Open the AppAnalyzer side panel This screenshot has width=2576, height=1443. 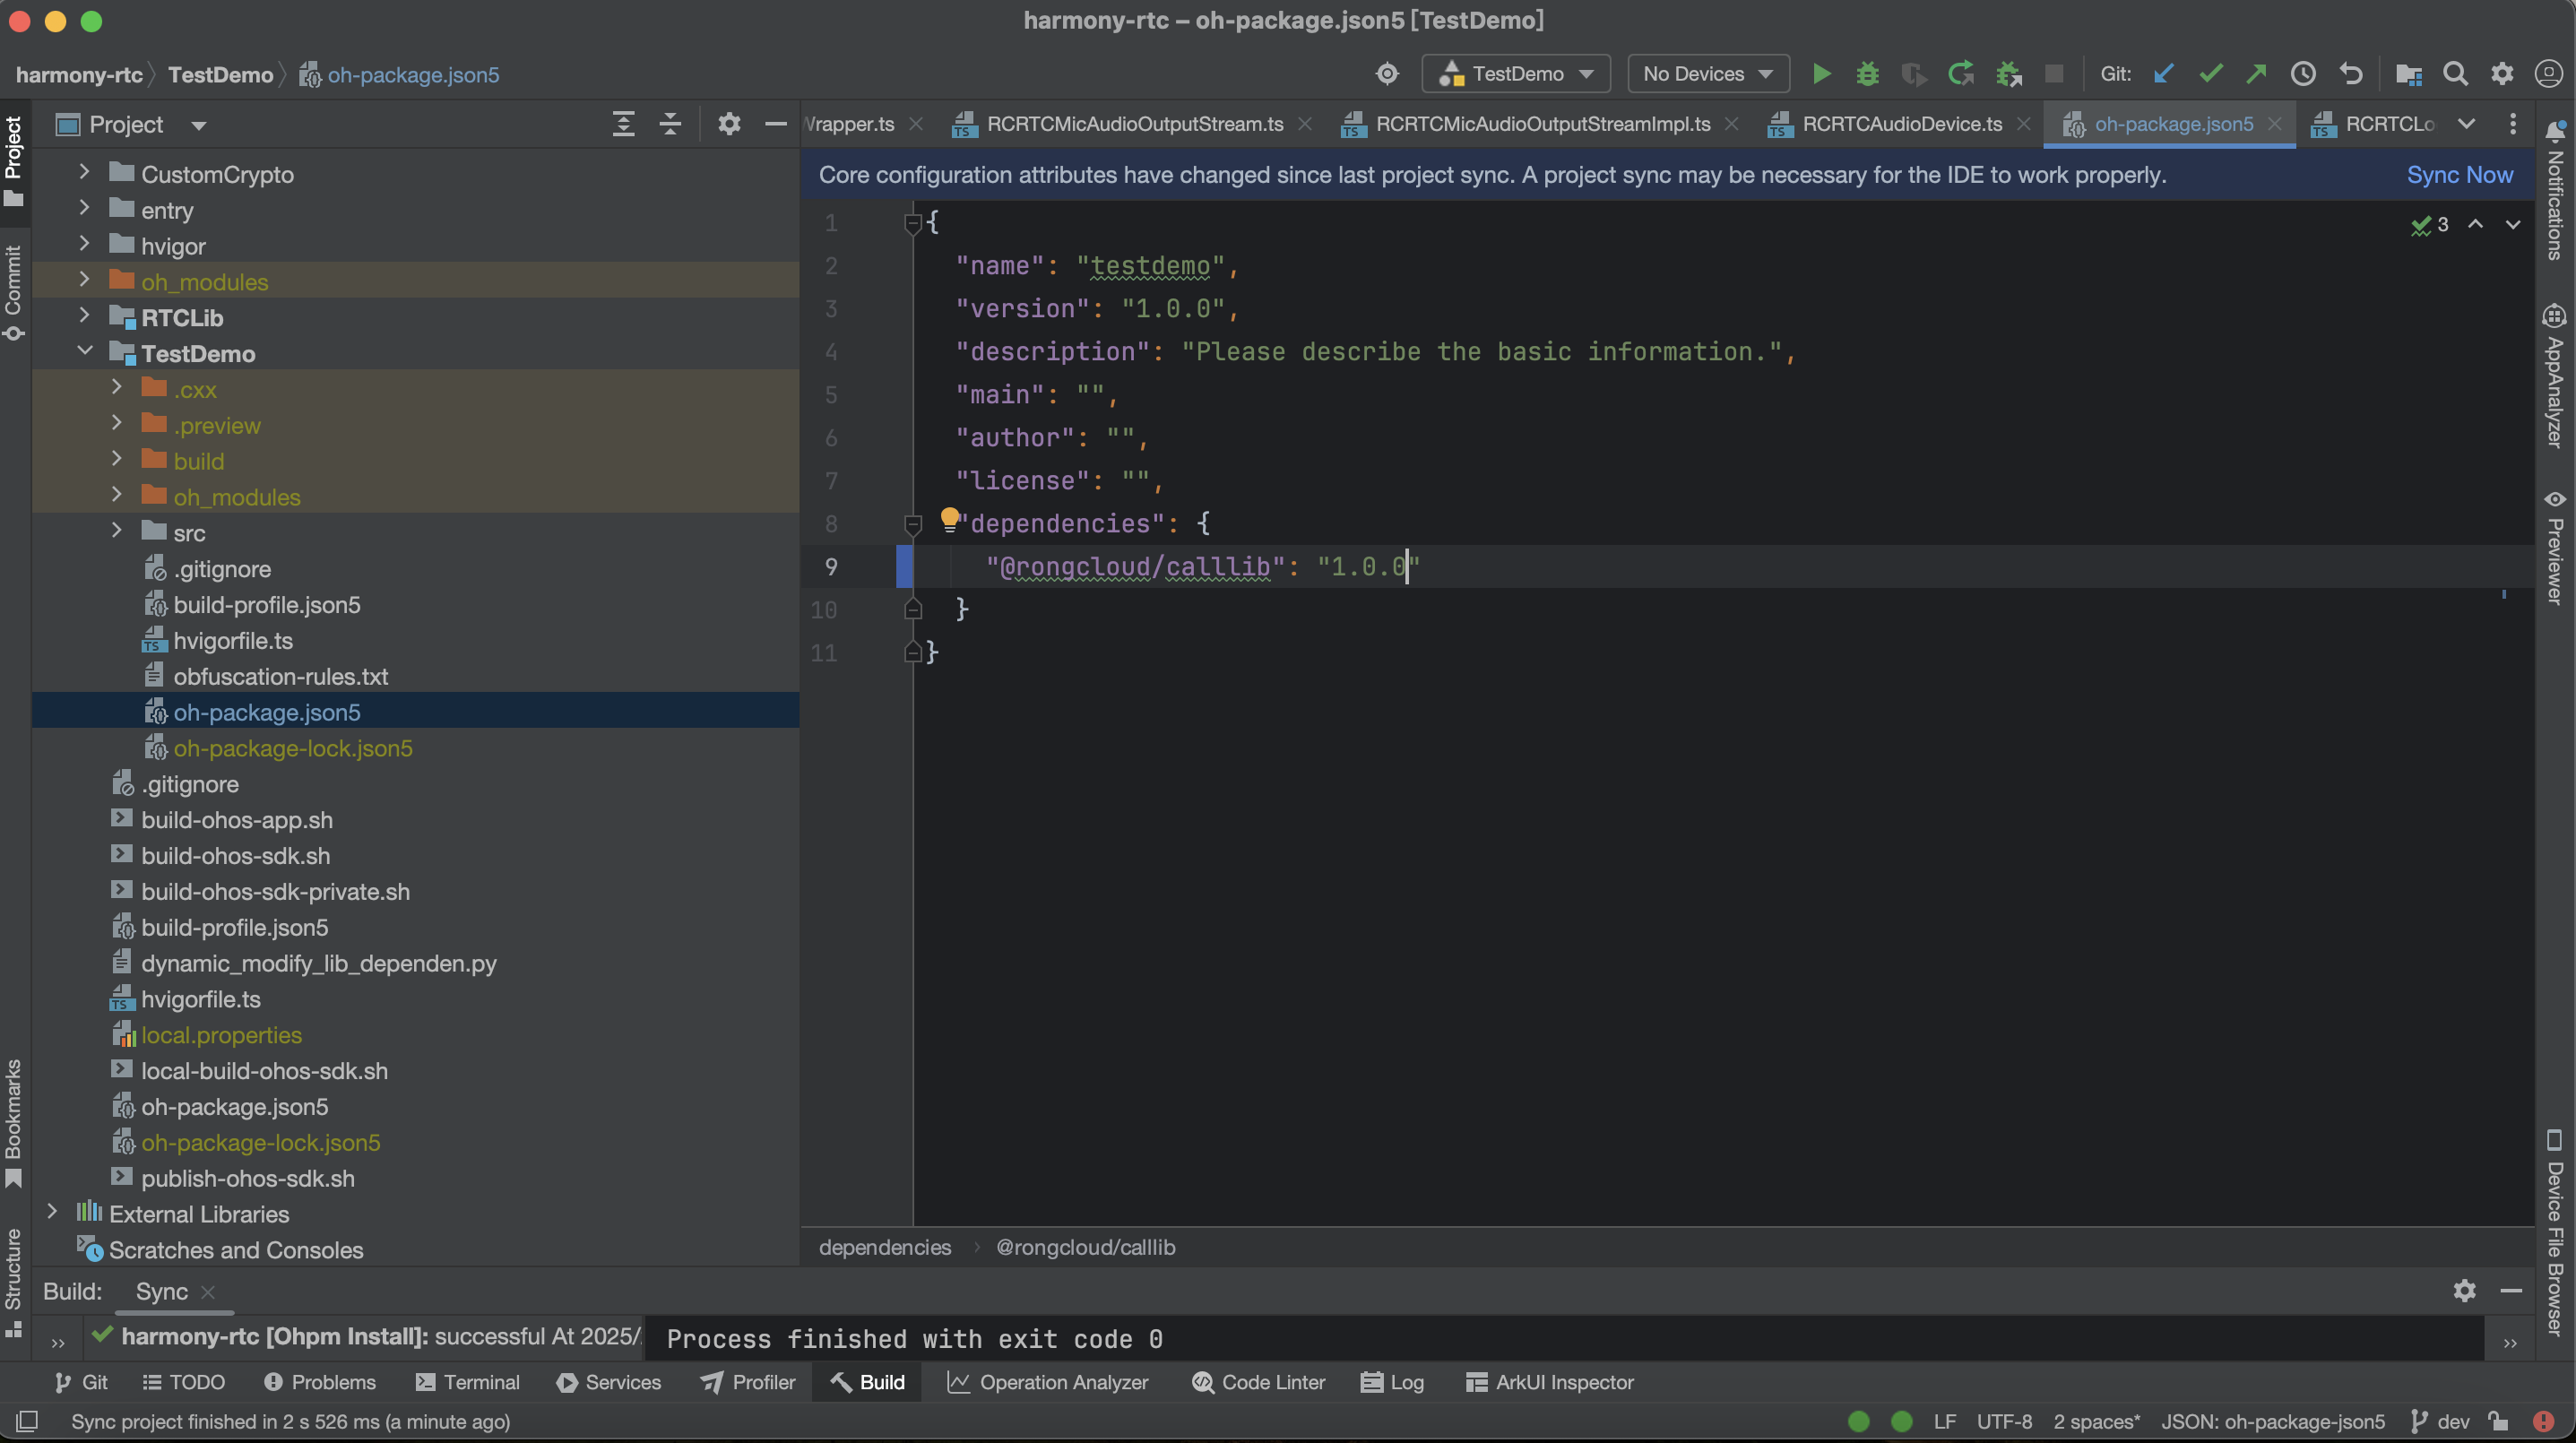[2555, 376]
